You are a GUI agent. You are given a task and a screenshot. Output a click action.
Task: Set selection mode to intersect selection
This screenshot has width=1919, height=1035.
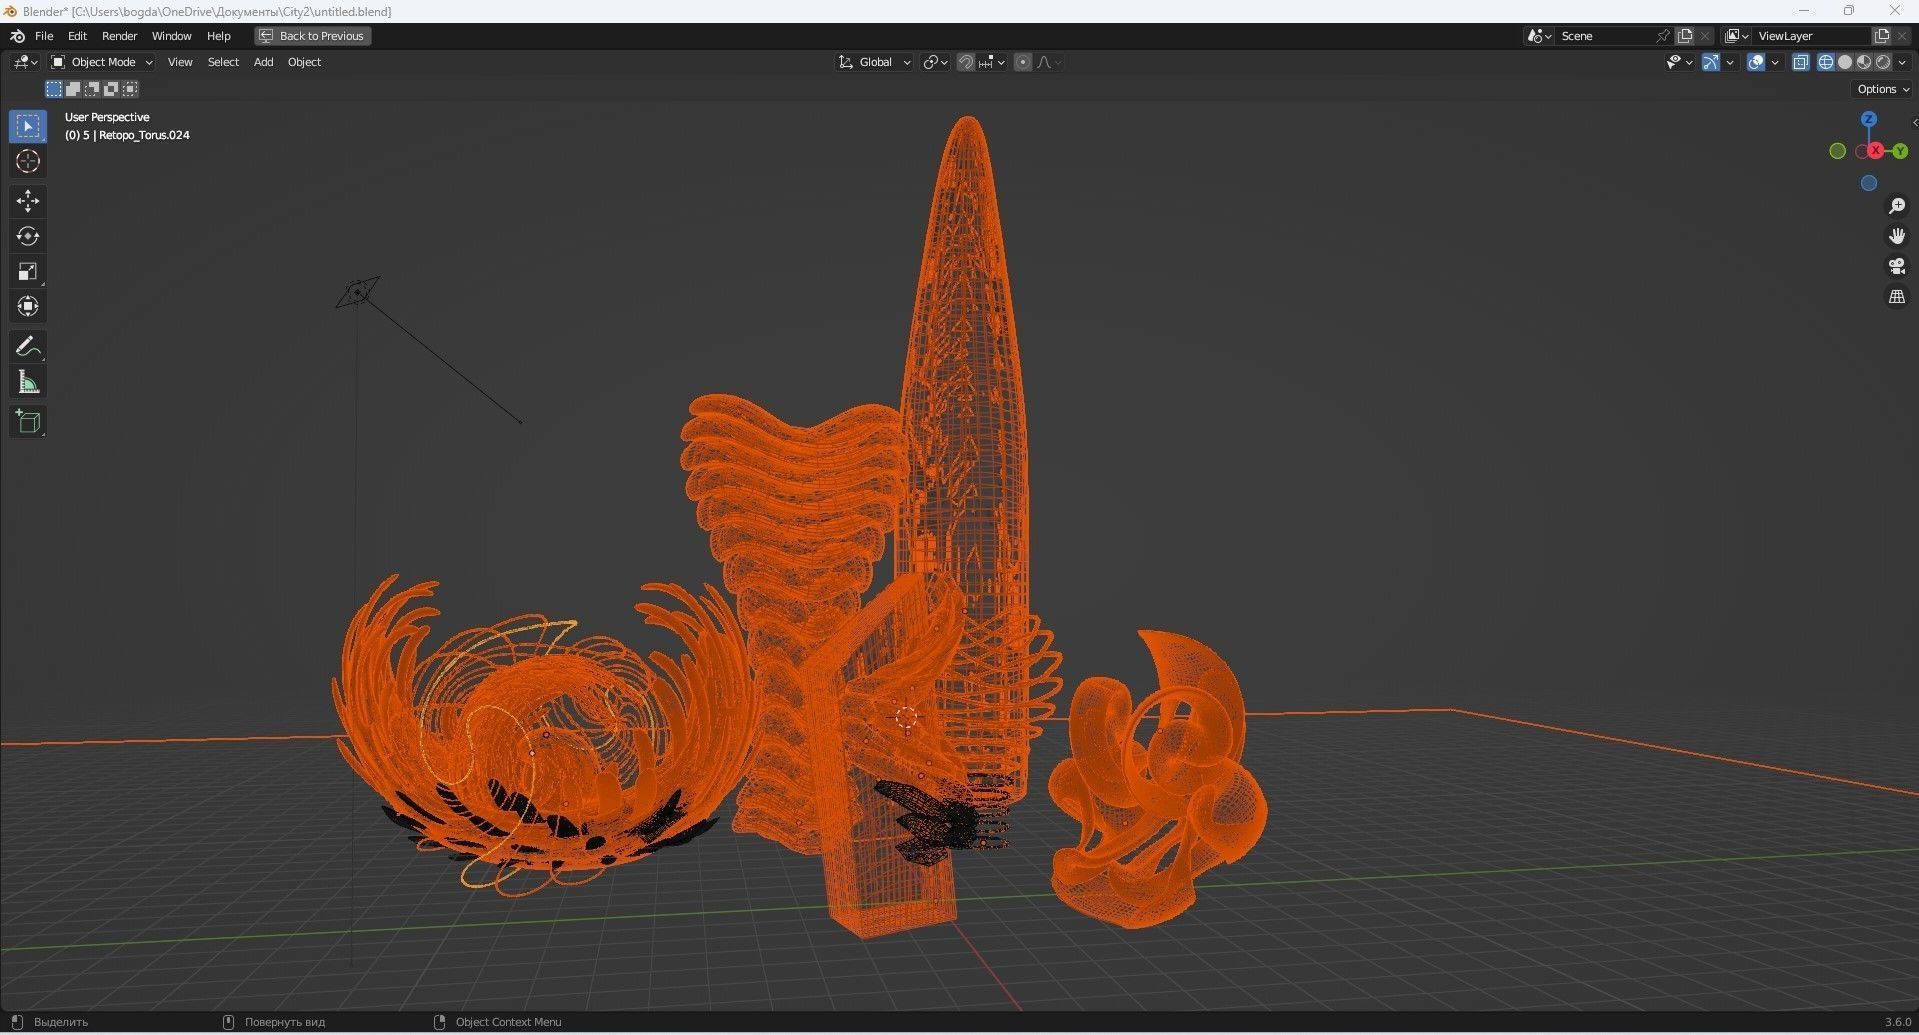coord(130,89)
